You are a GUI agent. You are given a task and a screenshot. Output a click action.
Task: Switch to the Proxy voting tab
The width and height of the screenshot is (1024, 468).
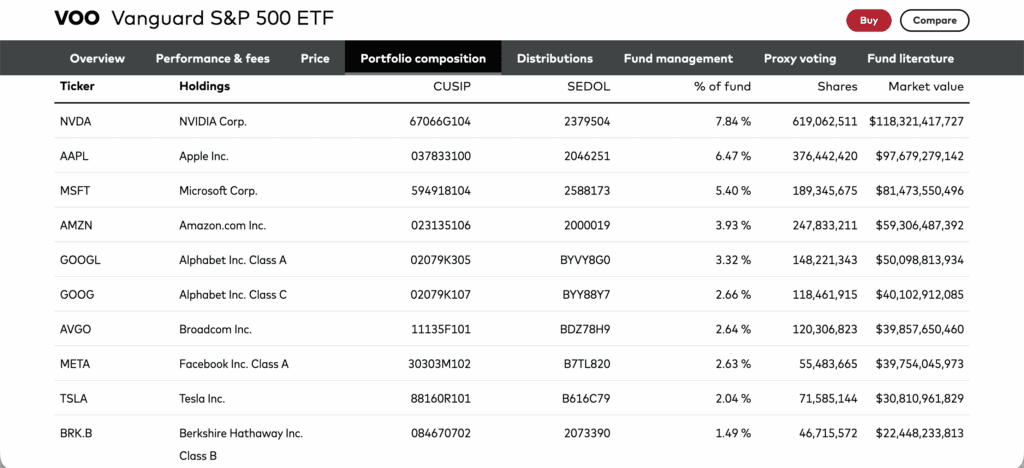[x=800, y=58]
